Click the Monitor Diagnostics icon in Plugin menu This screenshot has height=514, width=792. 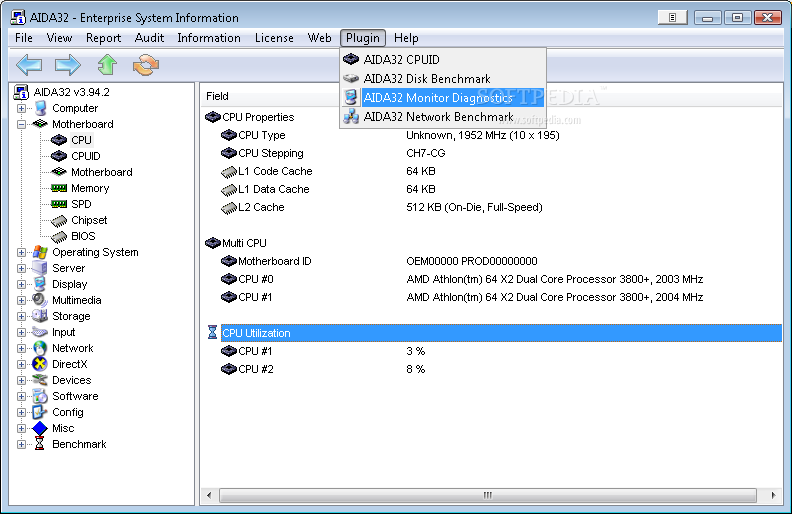click(351, 97)
